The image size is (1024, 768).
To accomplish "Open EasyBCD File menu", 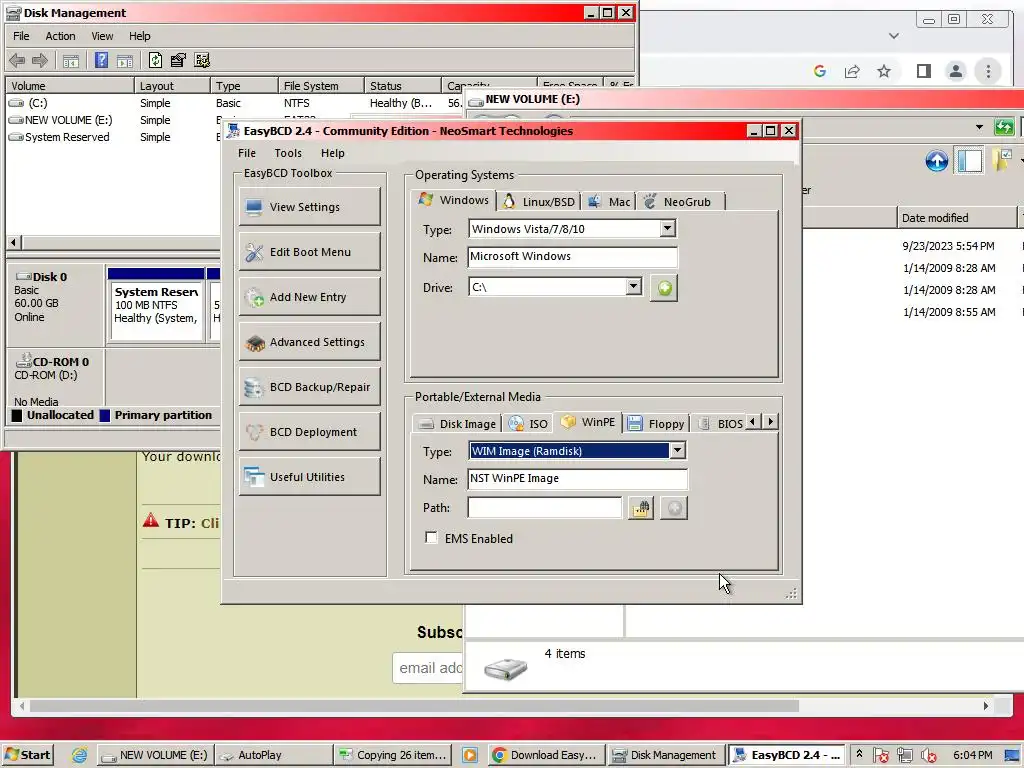I will pos(247,153).
